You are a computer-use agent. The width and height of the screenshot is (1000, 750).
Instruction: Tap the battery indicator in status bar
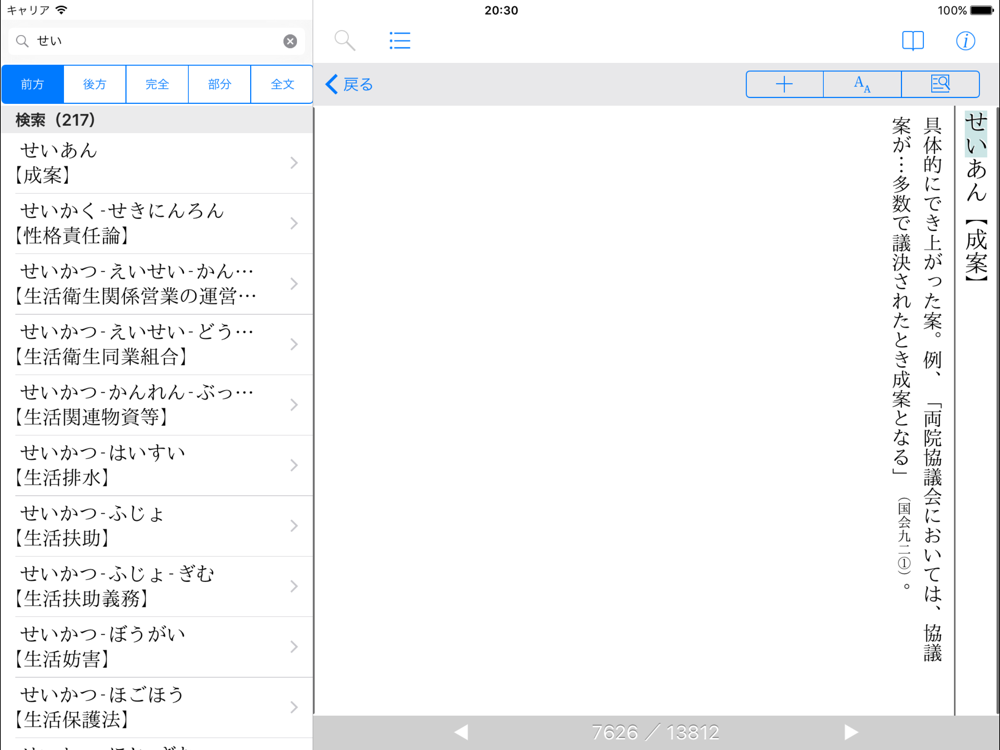point(982,10)
